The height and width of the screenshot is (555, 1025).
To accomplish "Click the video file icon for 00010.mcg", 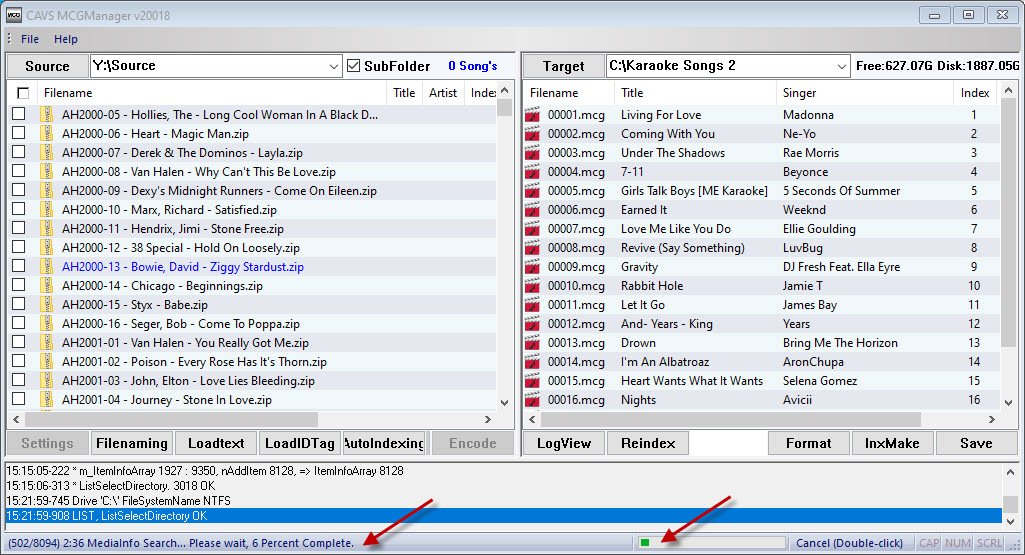I will coord(532,286).
